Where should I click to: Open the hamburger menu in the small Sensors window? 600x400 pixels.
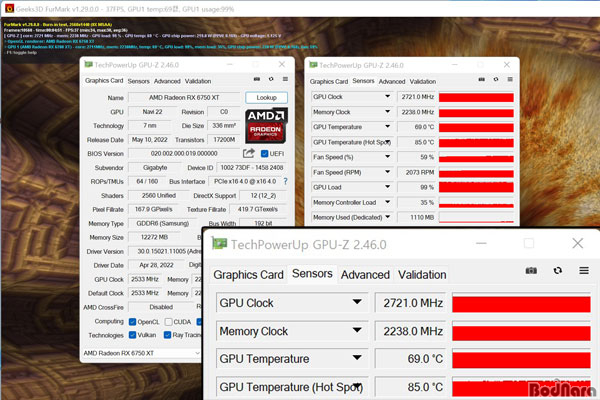pyautogui.click(x=510, y=79)
